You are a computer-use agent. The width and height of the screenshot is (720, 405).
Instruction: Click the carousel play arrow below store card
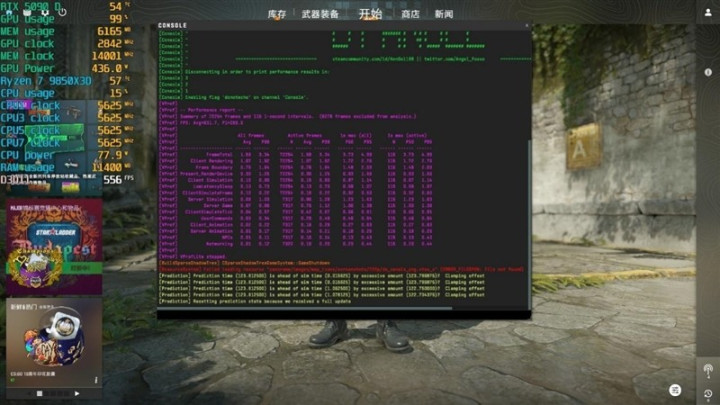click(77, 394)
